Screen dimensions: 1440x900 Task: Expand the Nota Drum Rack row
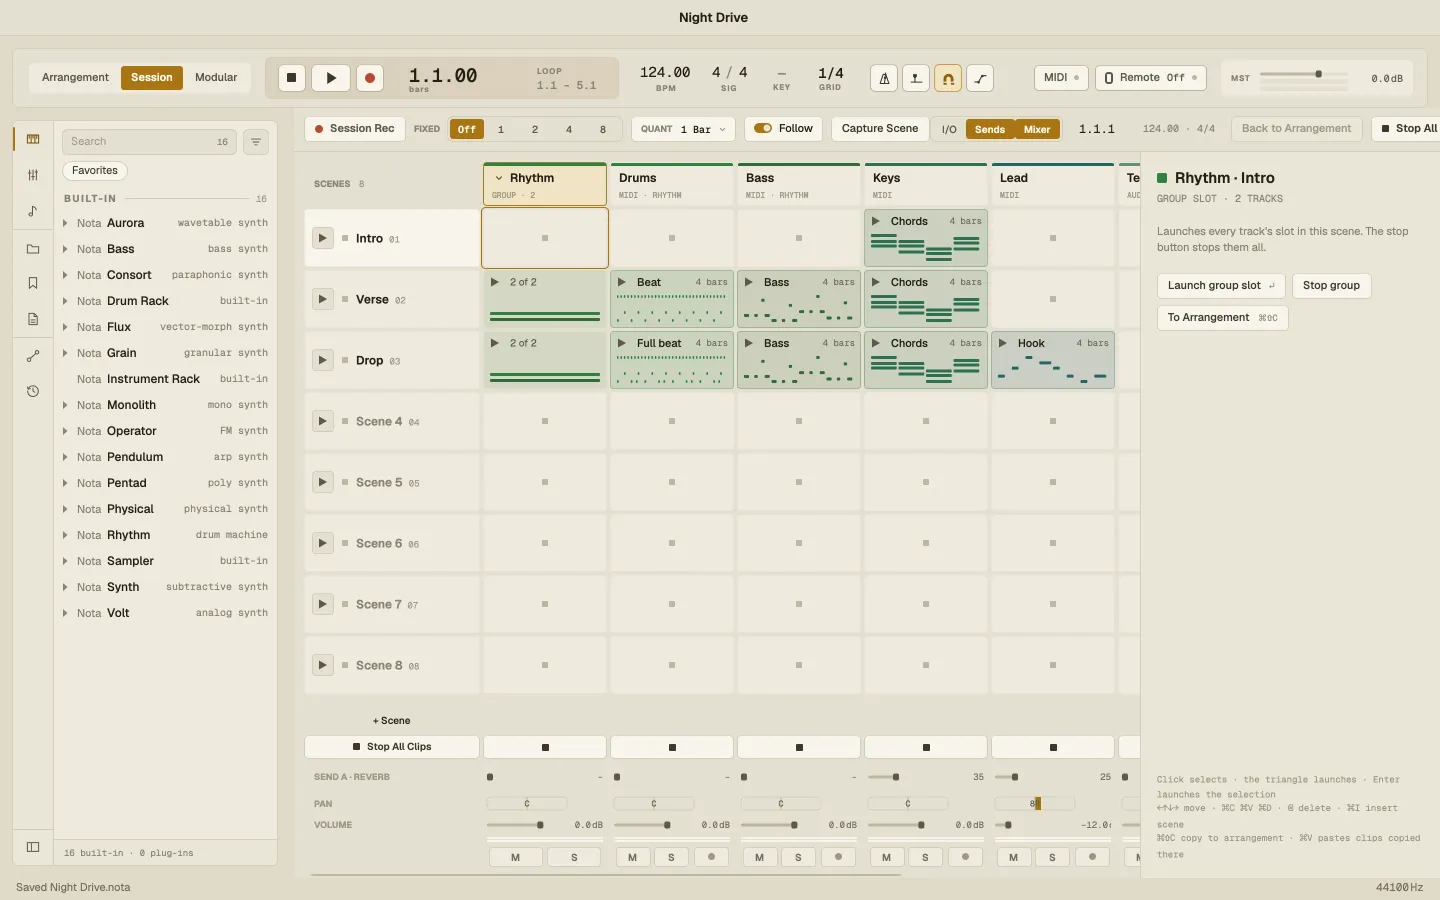65,301
